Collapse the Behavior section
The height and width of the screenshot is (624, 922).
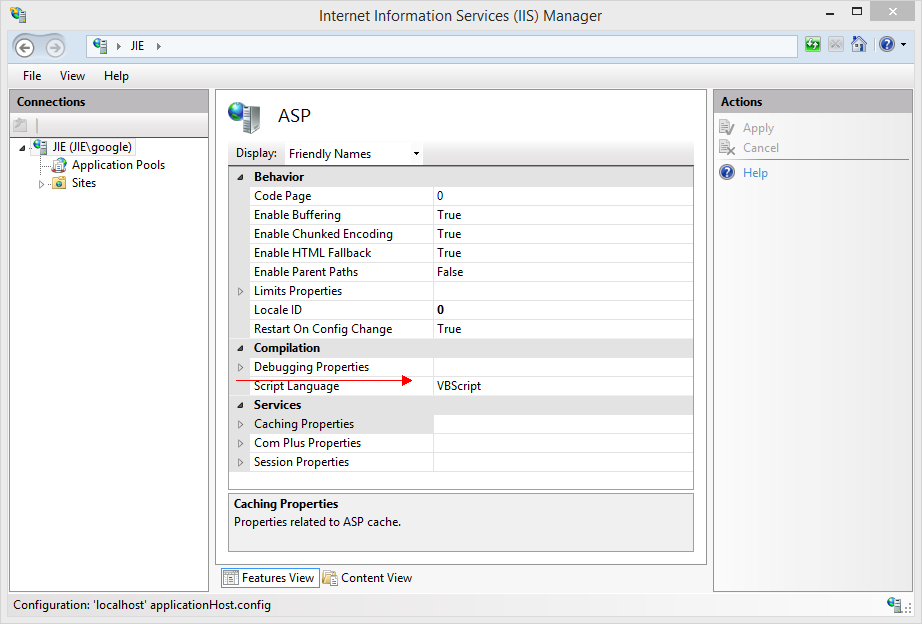pyautogui.click(x=241, y=178)
